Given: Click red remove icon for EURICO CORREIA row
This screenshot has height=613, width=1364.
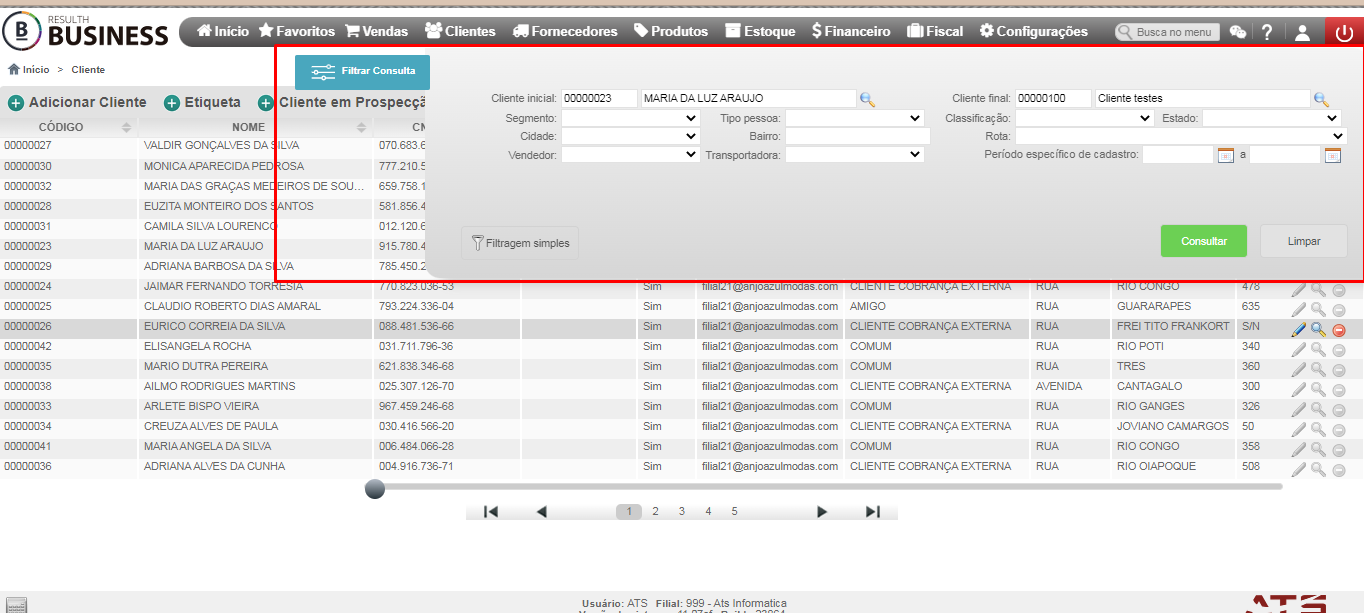Looking at the screenshot, I should 1339,330.
